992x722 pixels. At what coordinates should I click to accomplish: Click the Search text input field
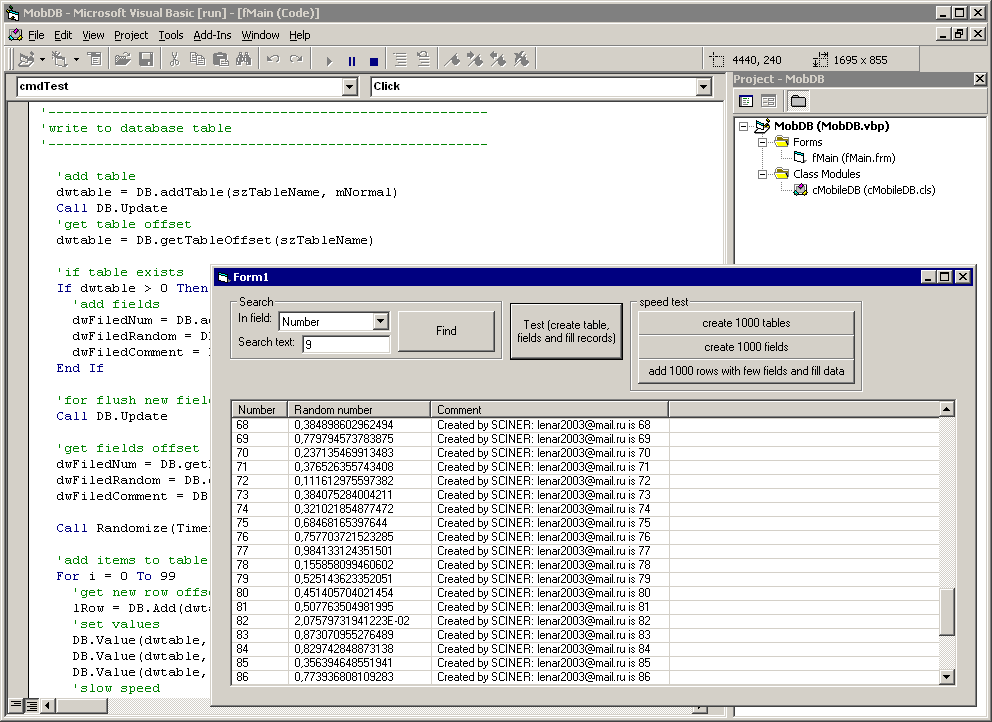tap(346, 345)
